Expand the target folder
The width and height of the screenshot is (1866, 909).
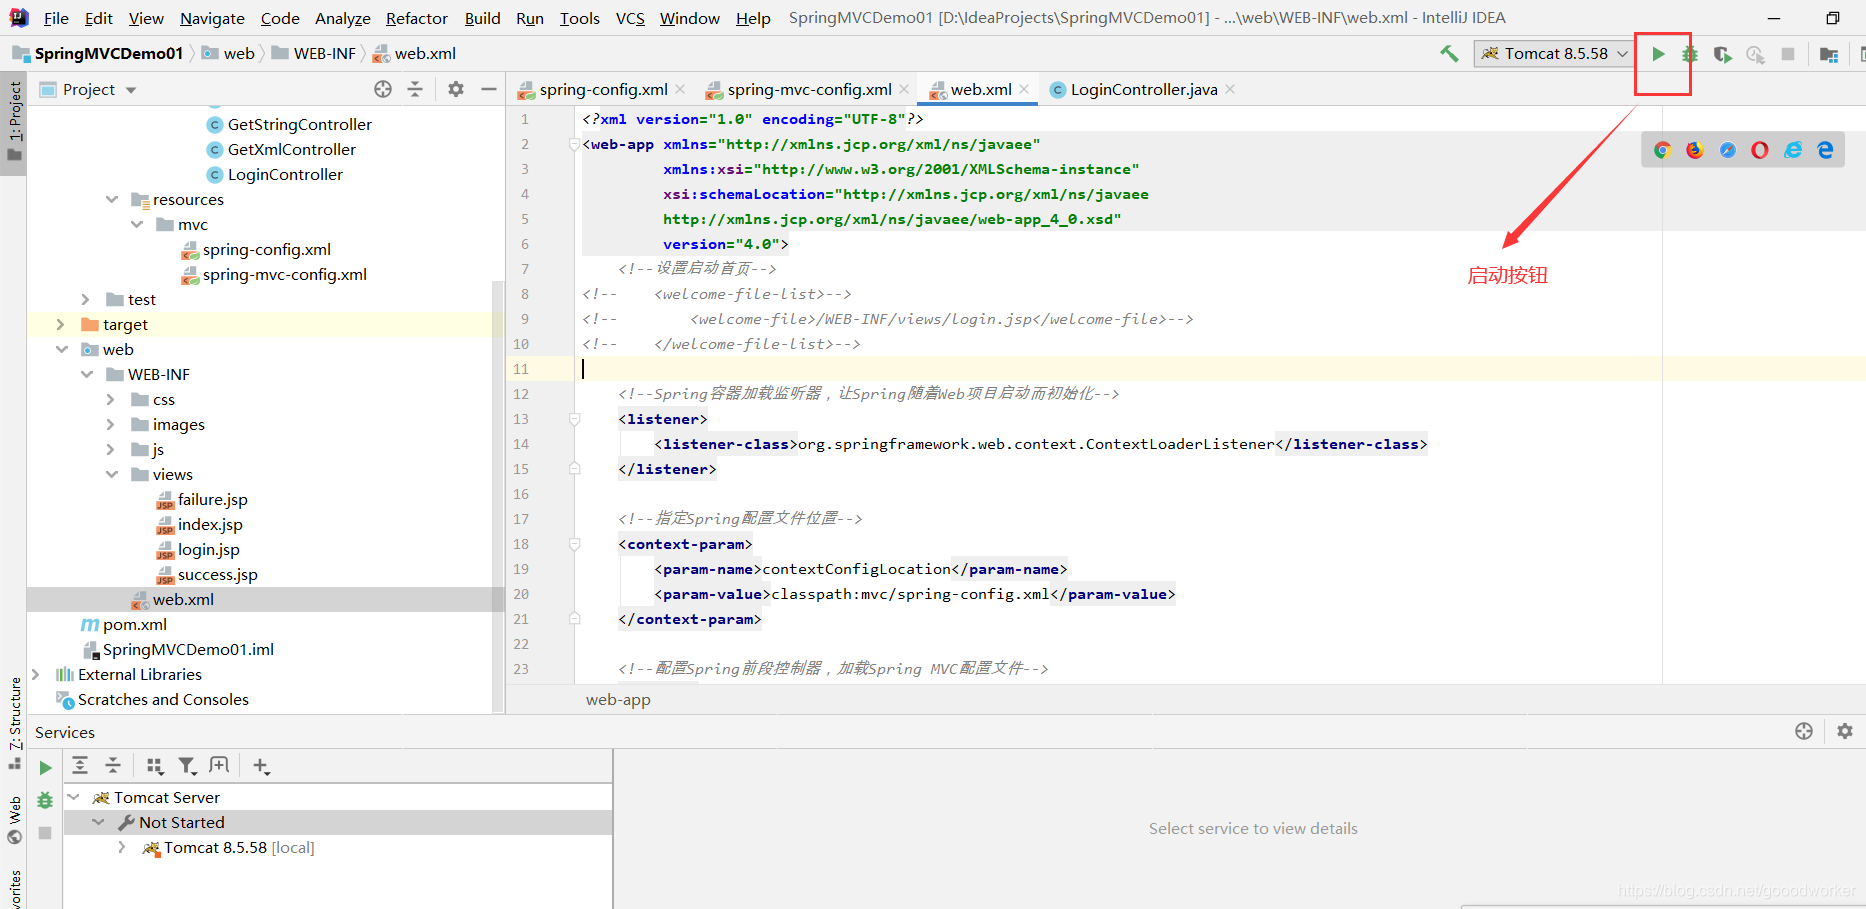point(61,324)
